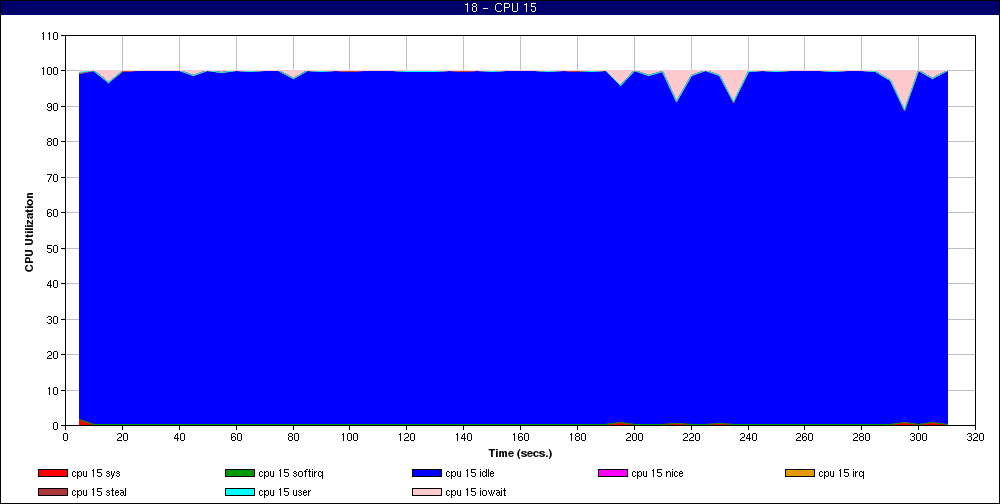Click the 50 label on y-axis
Viewport: 1000px width, 504px height.
tap(54, 248)
